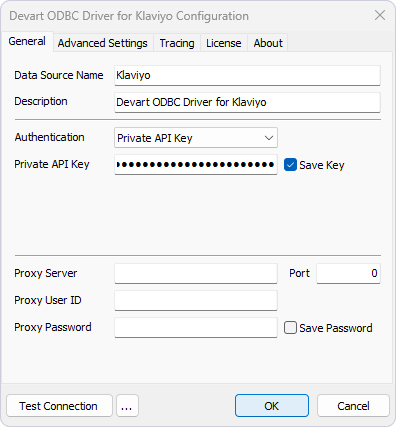
Task: Click the Private API Key label
Action: coord(52,164)
